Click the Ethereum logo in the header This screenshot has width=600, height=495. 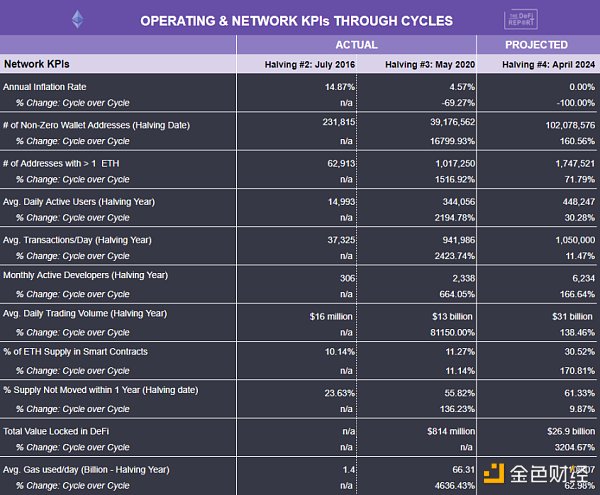pos(78,19)
